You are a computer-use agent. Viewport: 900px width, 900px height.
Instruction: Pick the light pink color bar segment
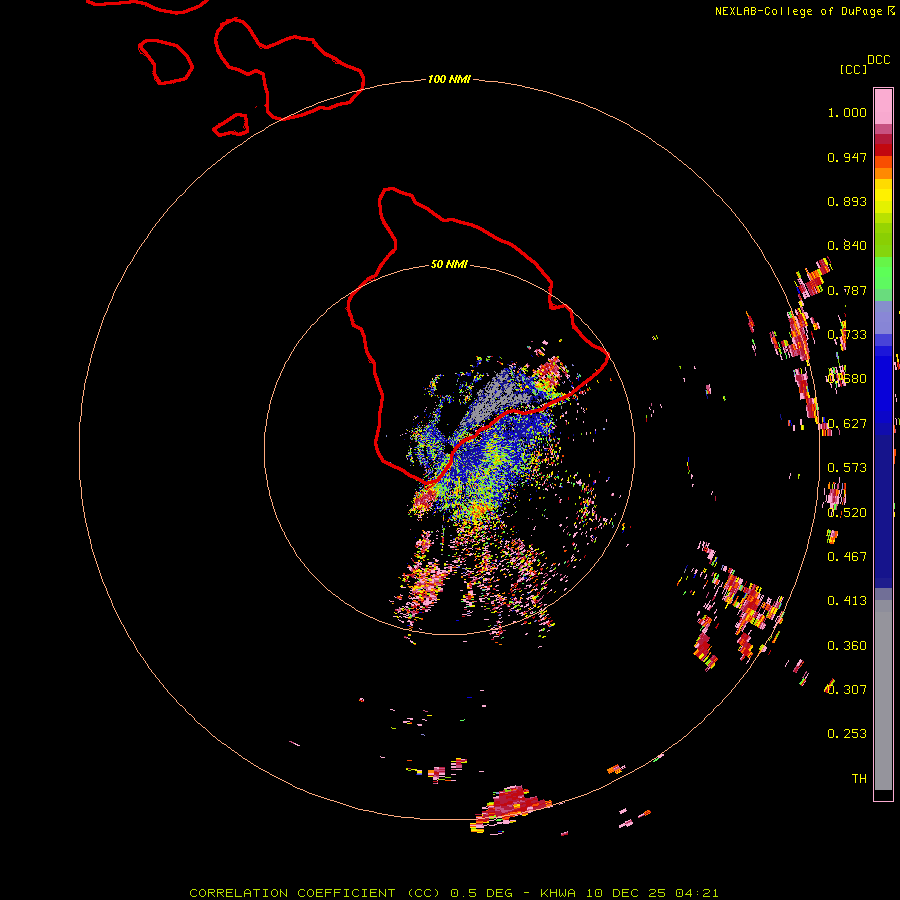883,106
